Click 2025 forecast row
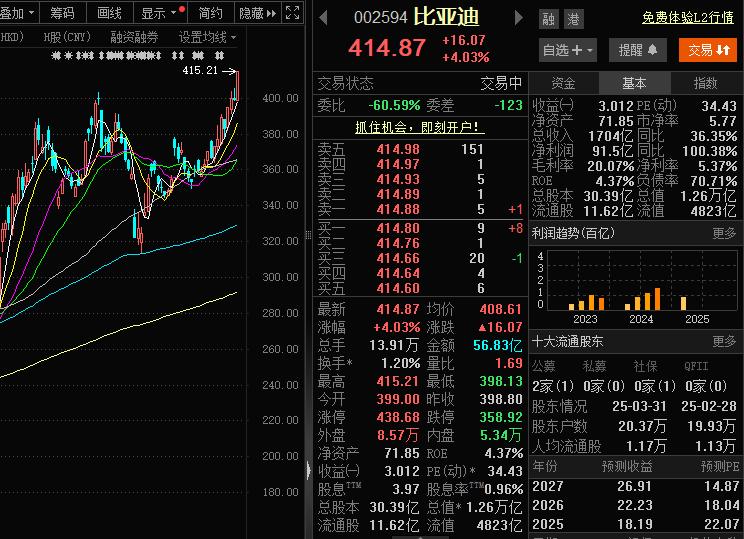The height and width of the screenshot is (539, 744). tap(636, 524)
